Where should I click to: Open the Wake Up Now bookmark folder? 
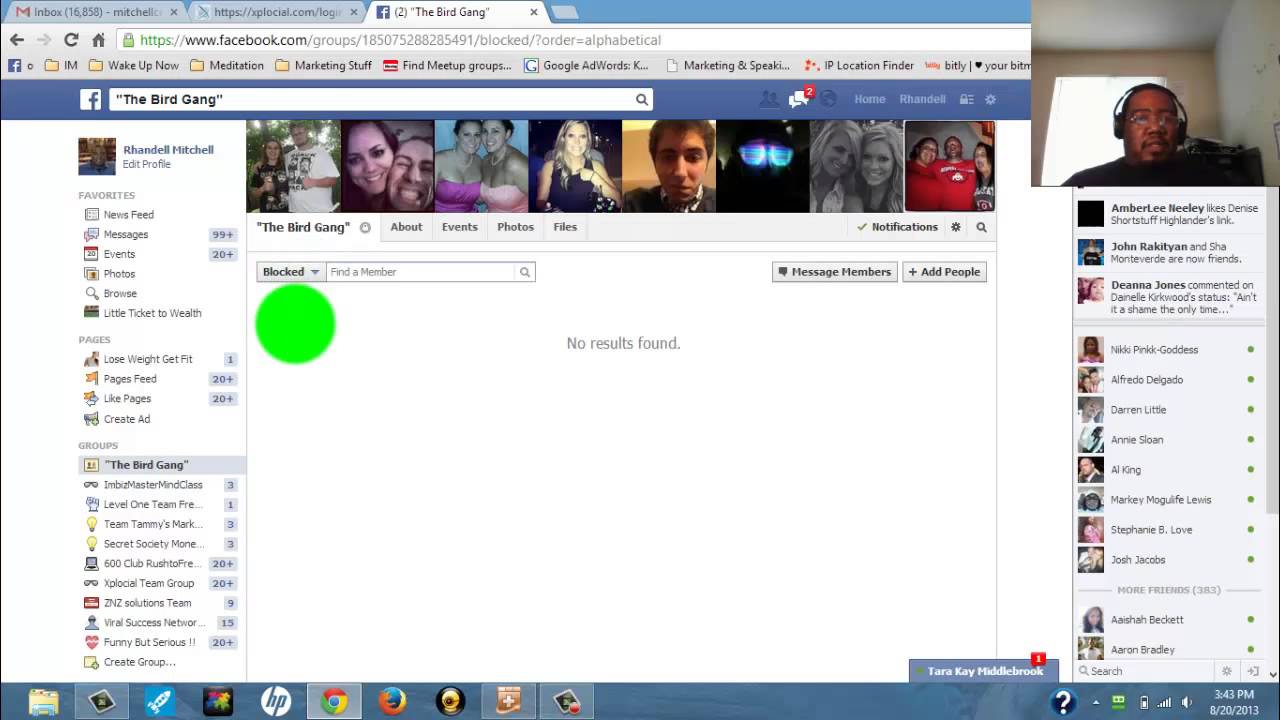[x=134, y=65]
